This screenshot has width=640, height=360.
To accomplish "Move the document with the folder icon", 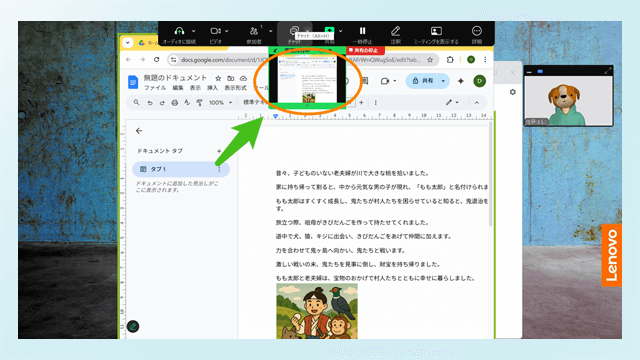I will (231, 78).
